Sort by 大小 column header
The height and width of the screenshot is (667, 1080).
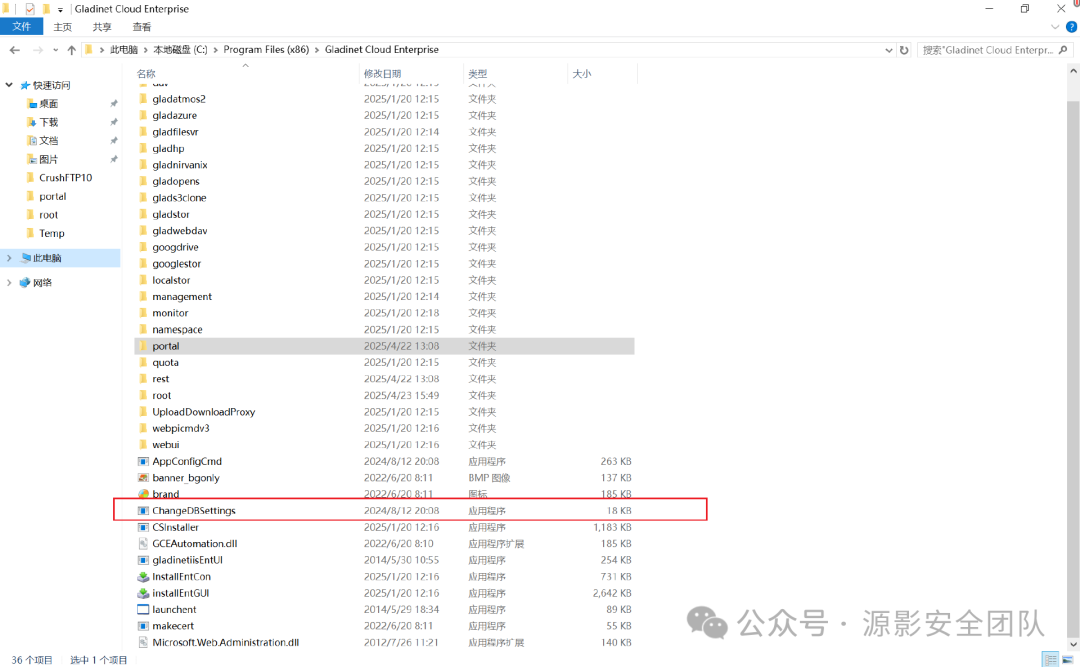581,74
